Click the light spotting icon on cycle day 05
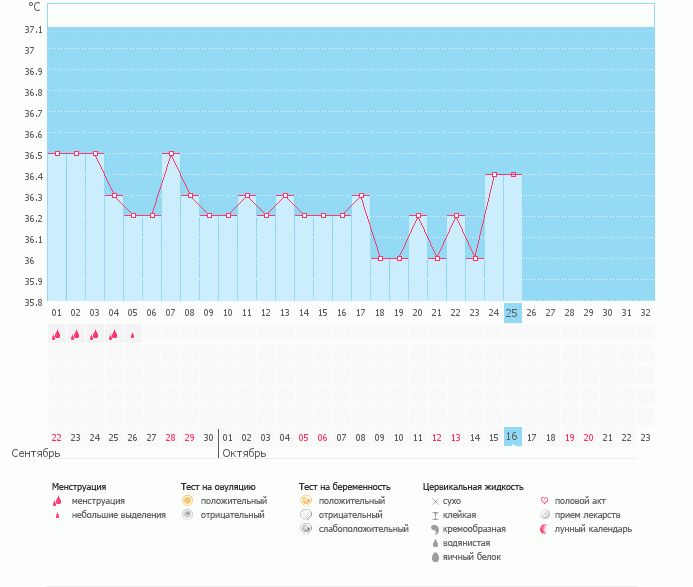This screenshot has height=587, width=693. point(132,336)
